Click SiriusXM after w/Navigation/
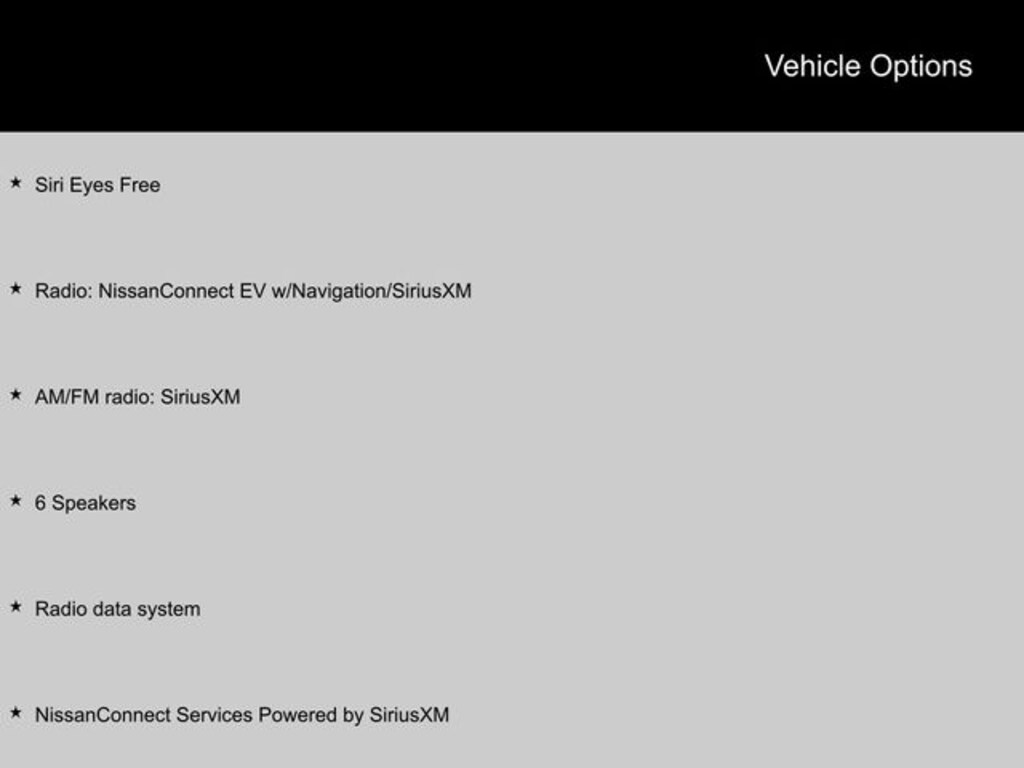 pos(431,291)
